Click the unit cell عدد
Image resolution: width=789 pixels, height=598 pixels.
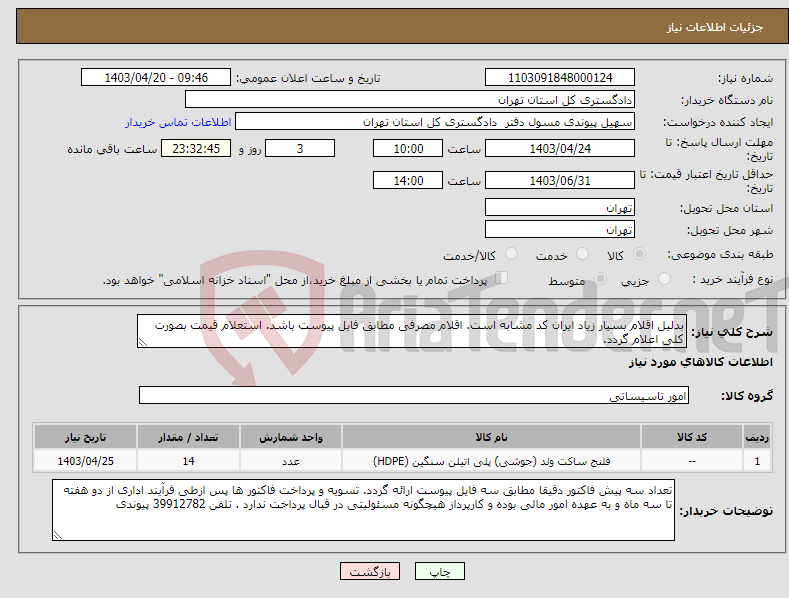291,461
